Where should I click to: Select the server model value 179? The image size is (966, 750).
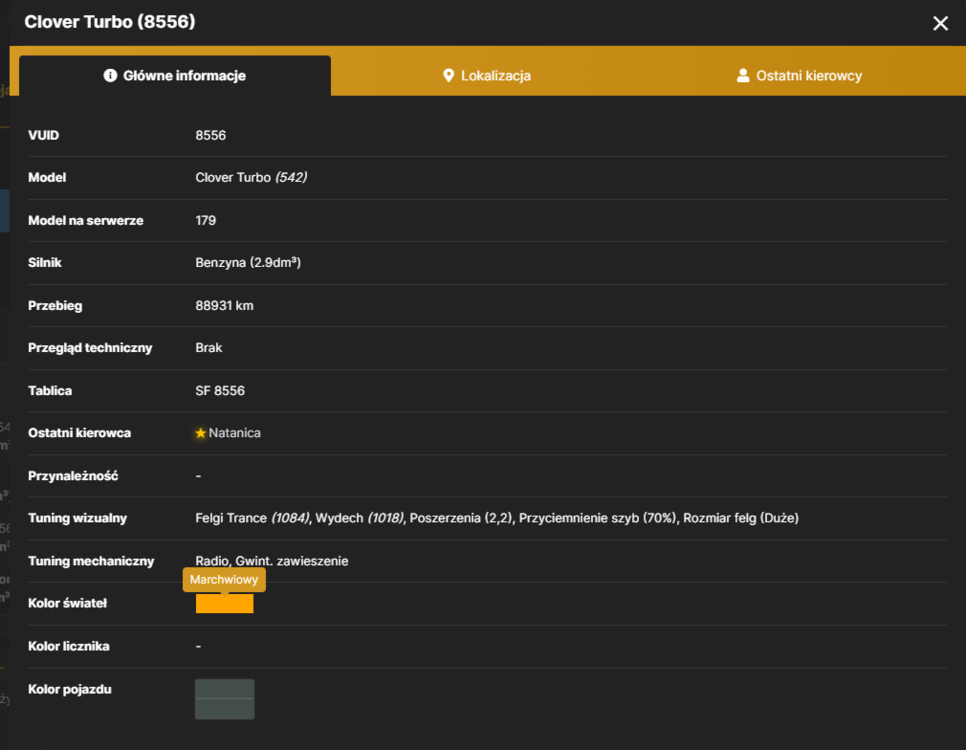(x=206, y=221)
